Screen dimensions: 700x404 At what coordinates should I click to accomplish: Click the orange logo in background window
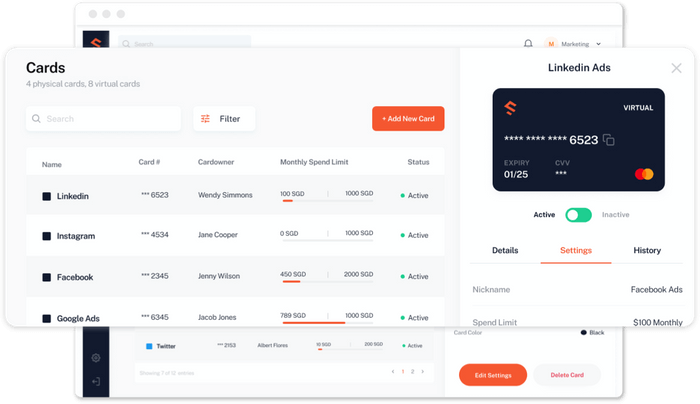pyautogui.click(x=96, y=41)
